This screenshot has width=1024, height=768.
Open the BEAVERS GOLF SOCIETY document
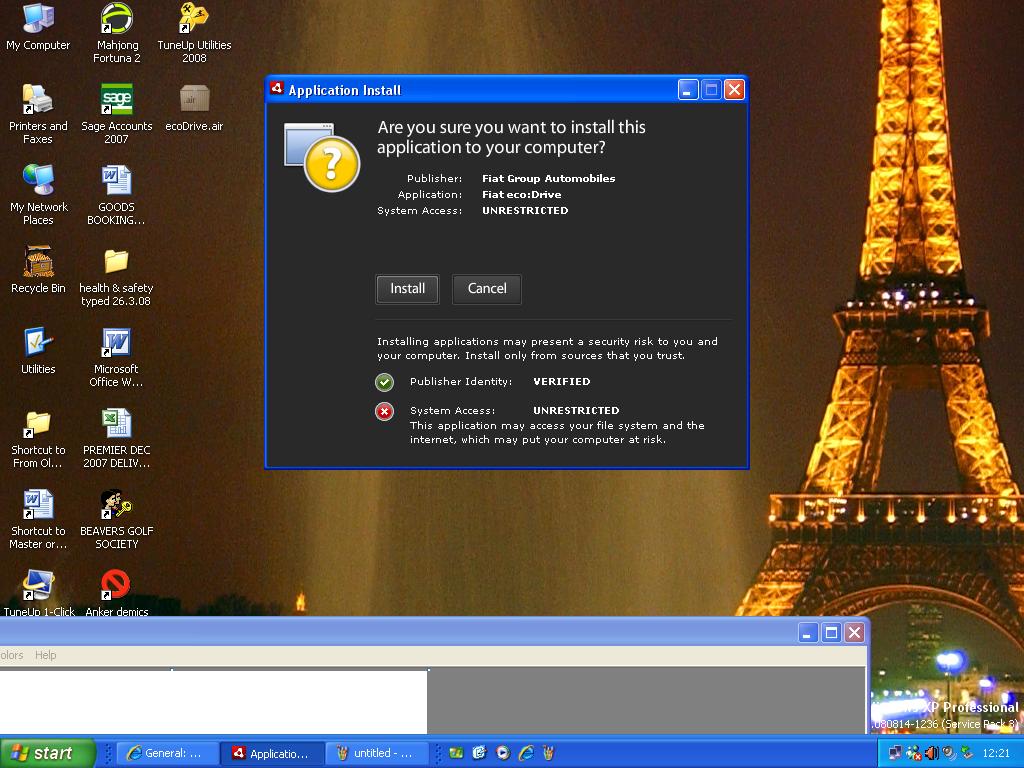(x=115, y=502)
